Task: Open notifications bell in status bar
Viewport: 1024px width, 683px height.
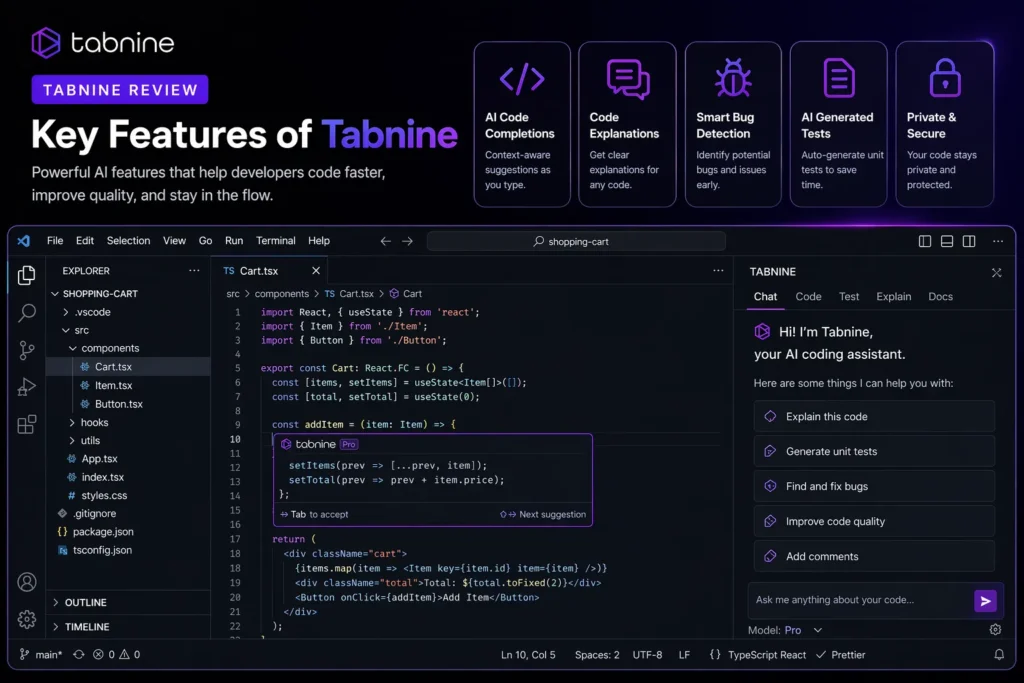Action: [x=999, y=654]
